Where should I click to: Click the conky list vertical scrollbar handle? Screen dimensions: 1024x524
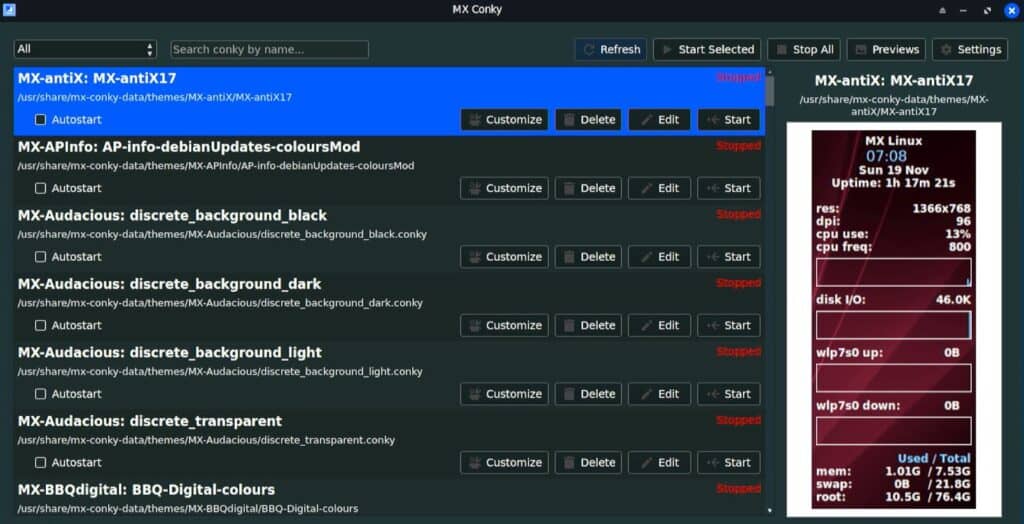pyautogui.click(x=769, y=90)
